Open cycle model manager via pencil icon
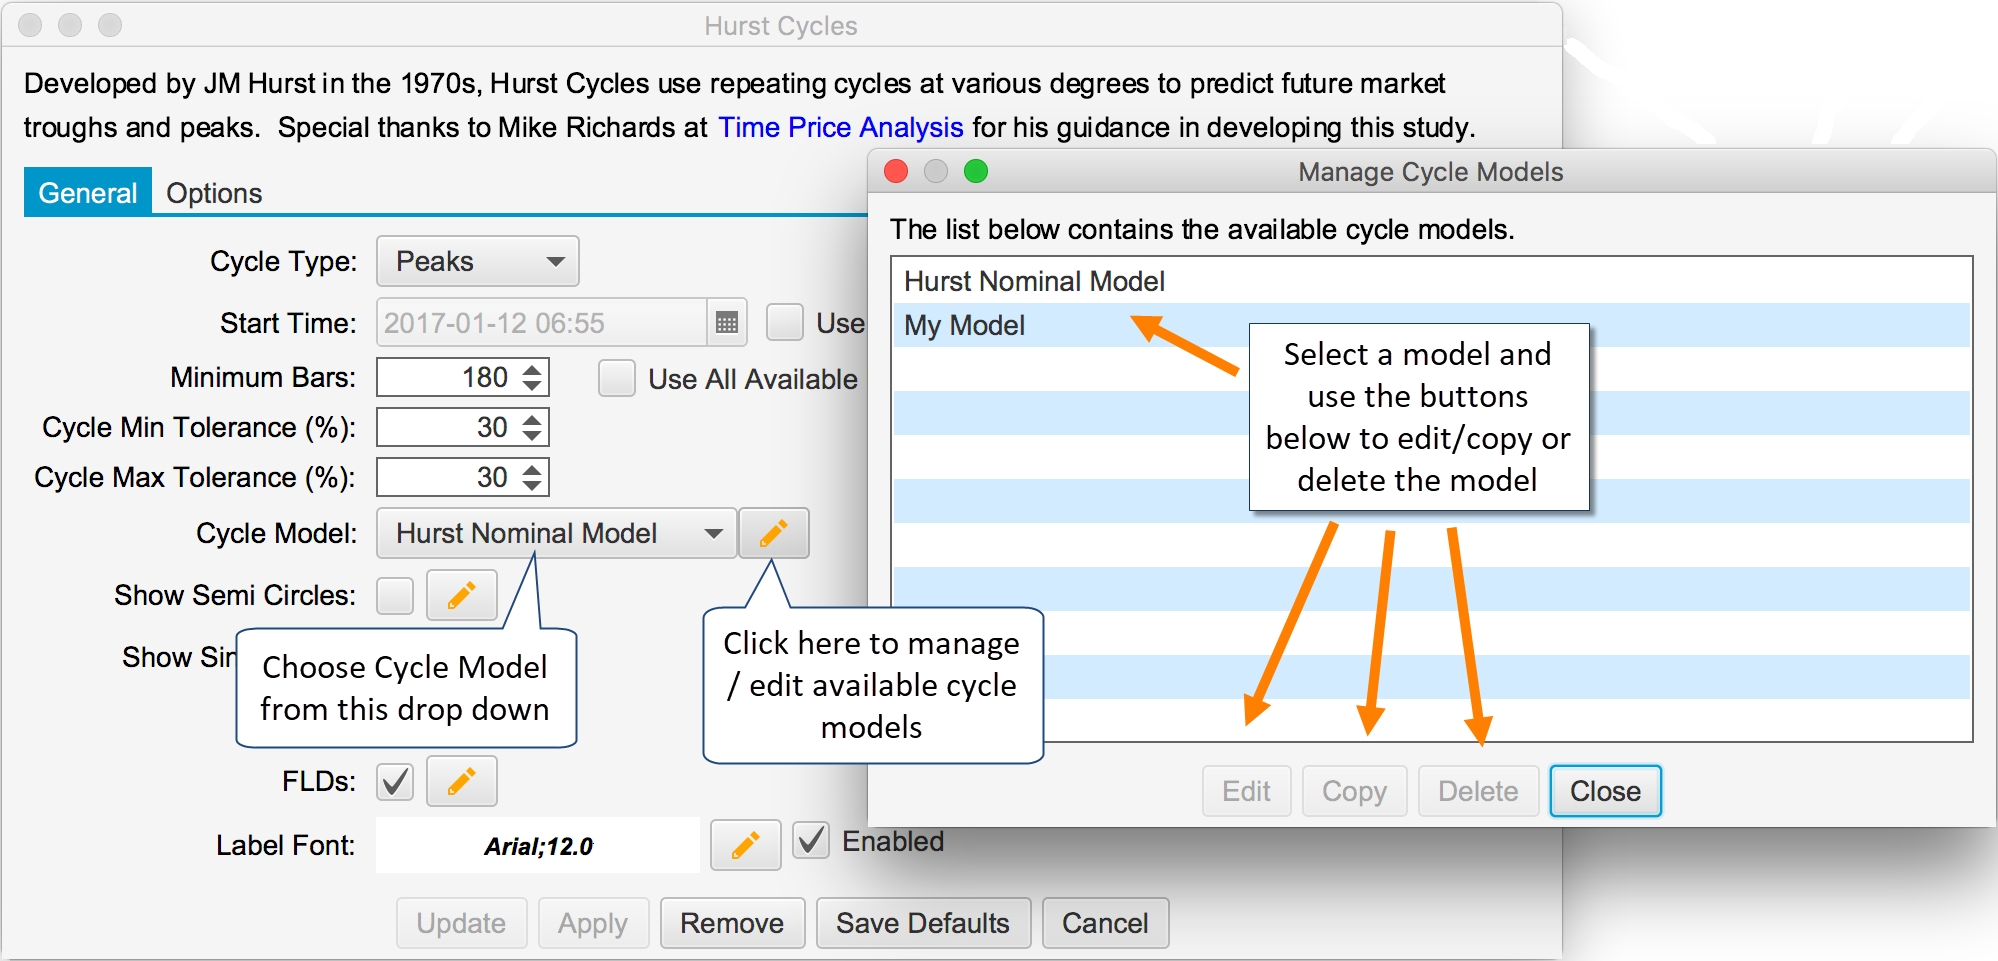 [x=773, y=533]
